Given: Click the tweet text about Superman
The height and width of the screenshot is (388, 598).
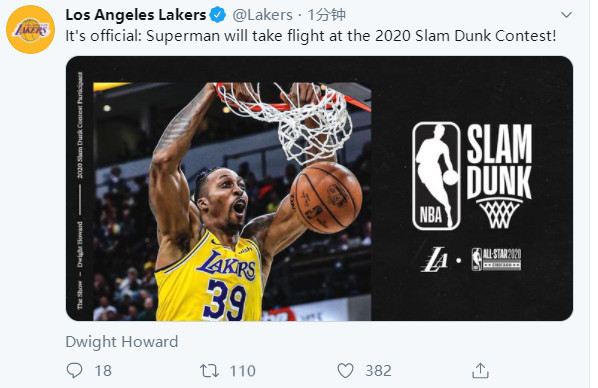Looking at the screenshot, I should click(x=311, y=36).
